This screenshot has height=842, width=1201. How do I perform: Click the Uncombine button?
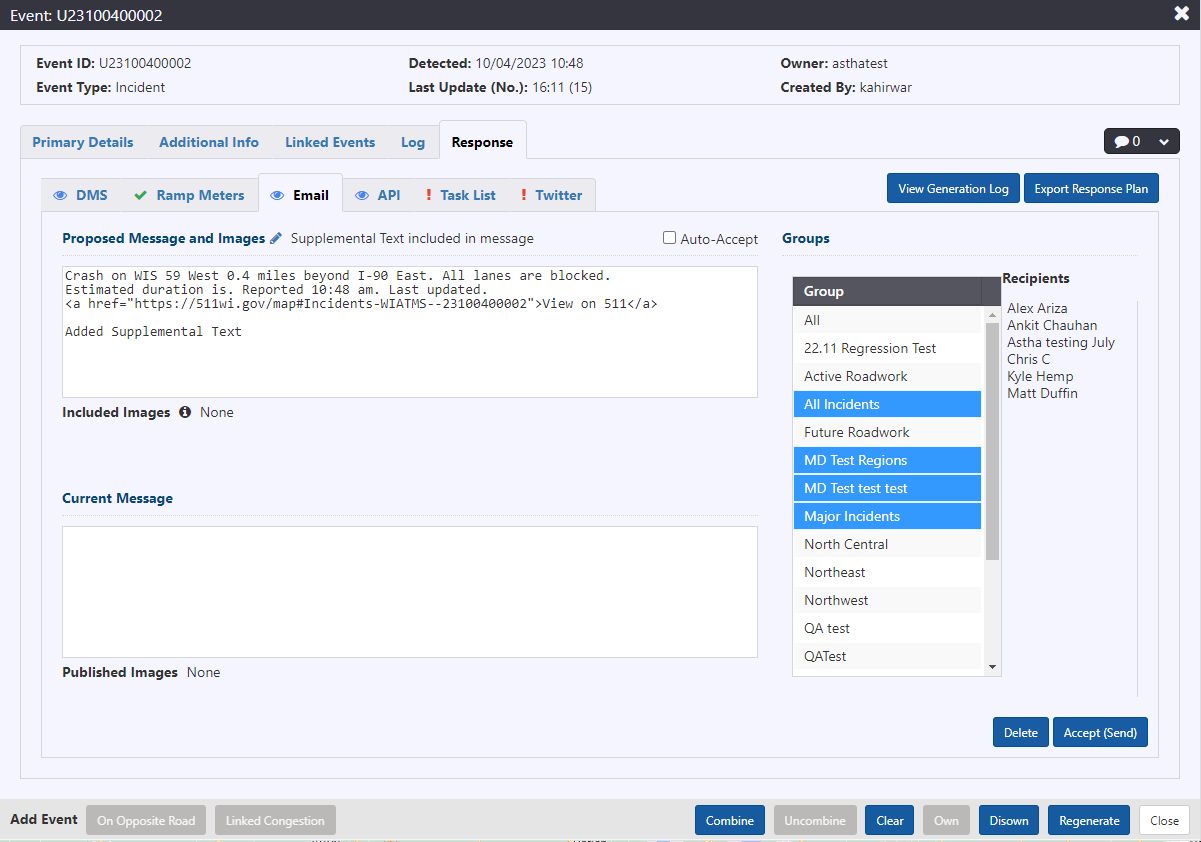815,820
